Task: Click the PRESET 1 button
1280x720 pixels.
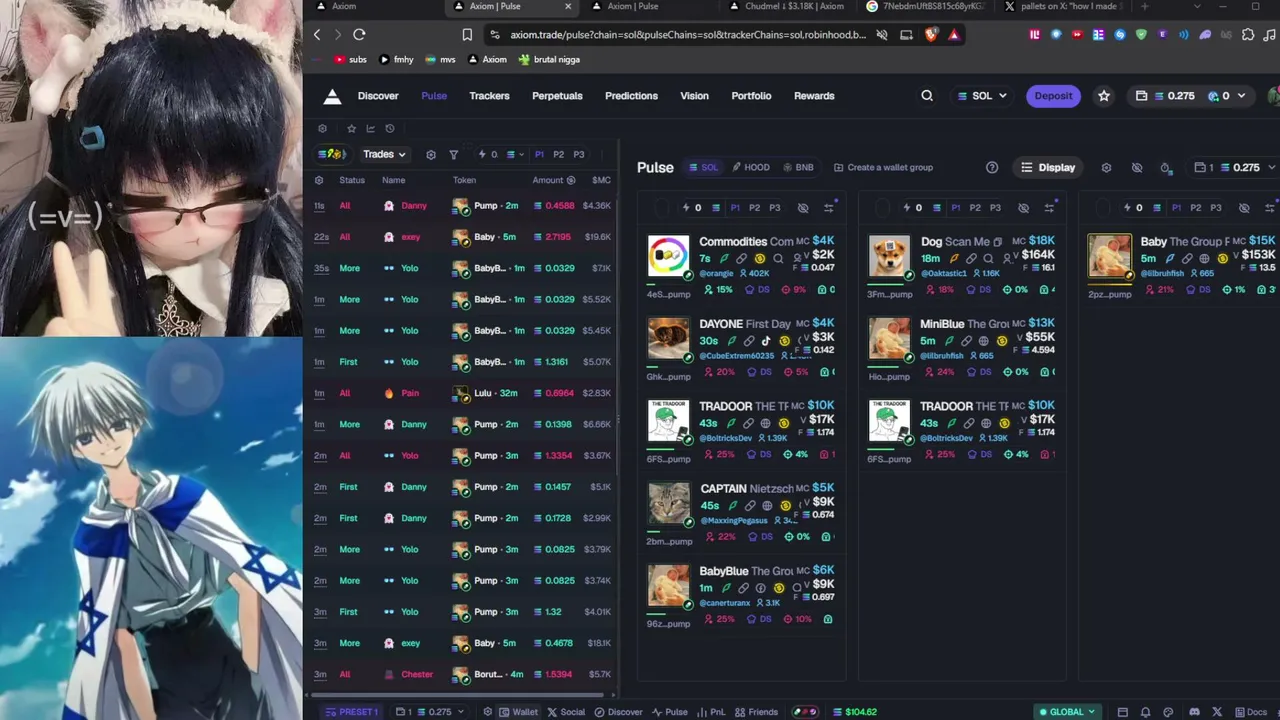Action: tap(352, 712)
